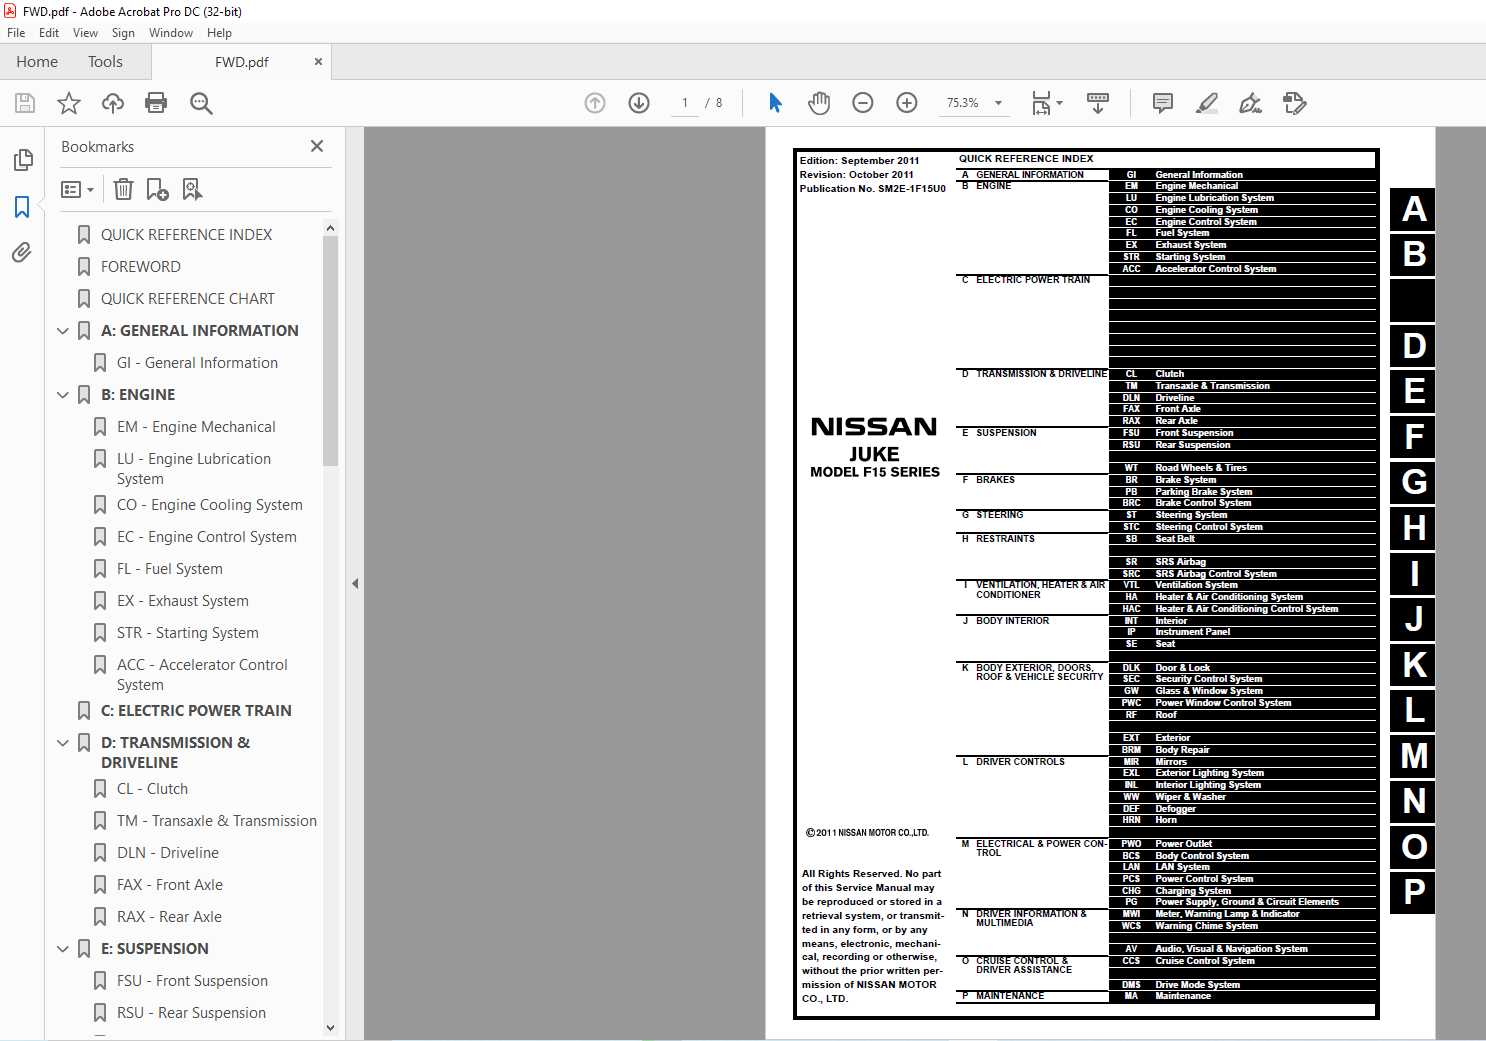This screenshot has height=1041, width=1486.
Task: Toggle the Bookmarks side panel icon
Action: (22, 207)
